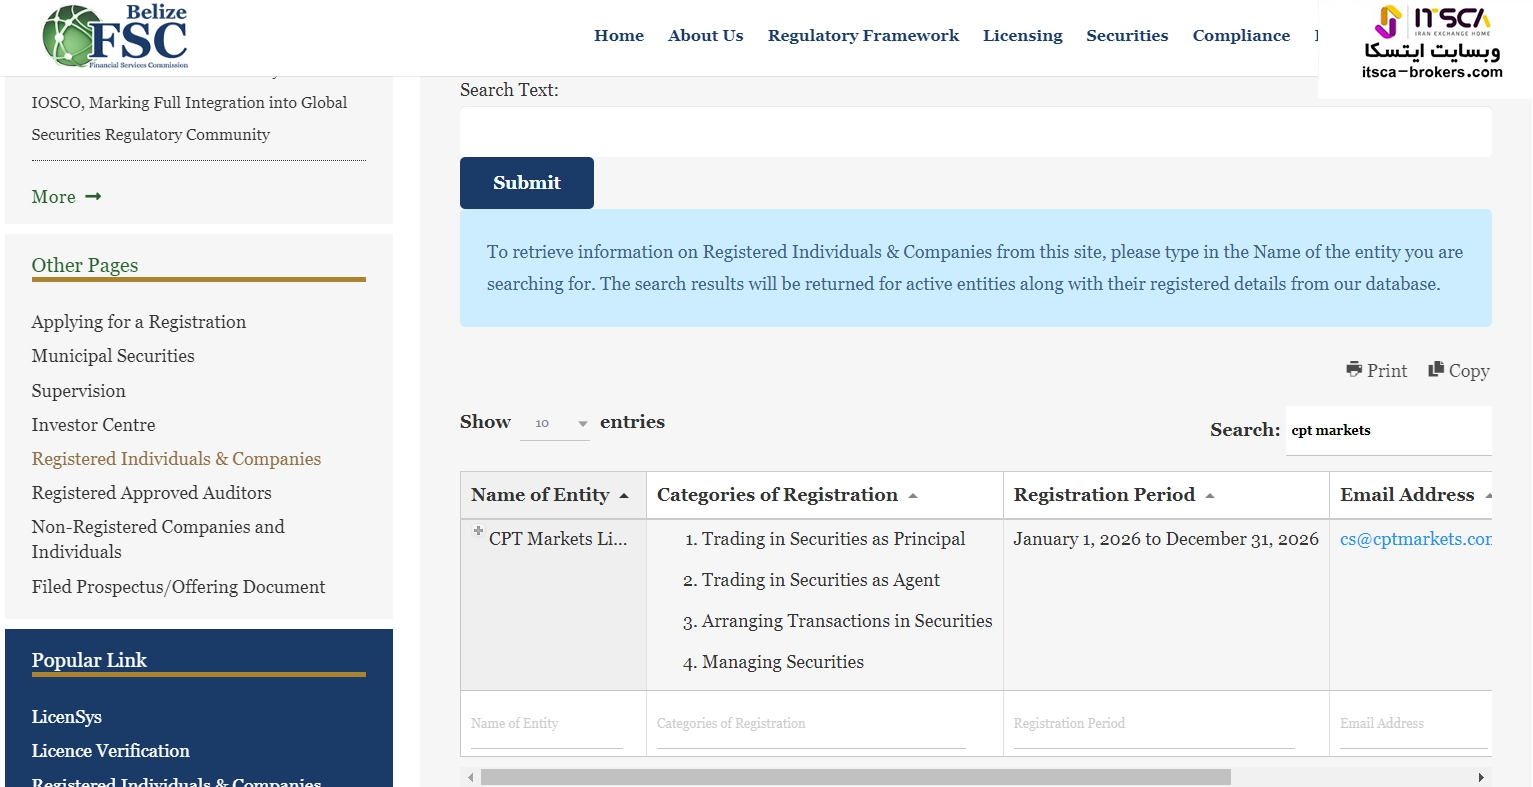Click the Search Text input field
Screen dimensions: 1533x787
click(975, 132)
